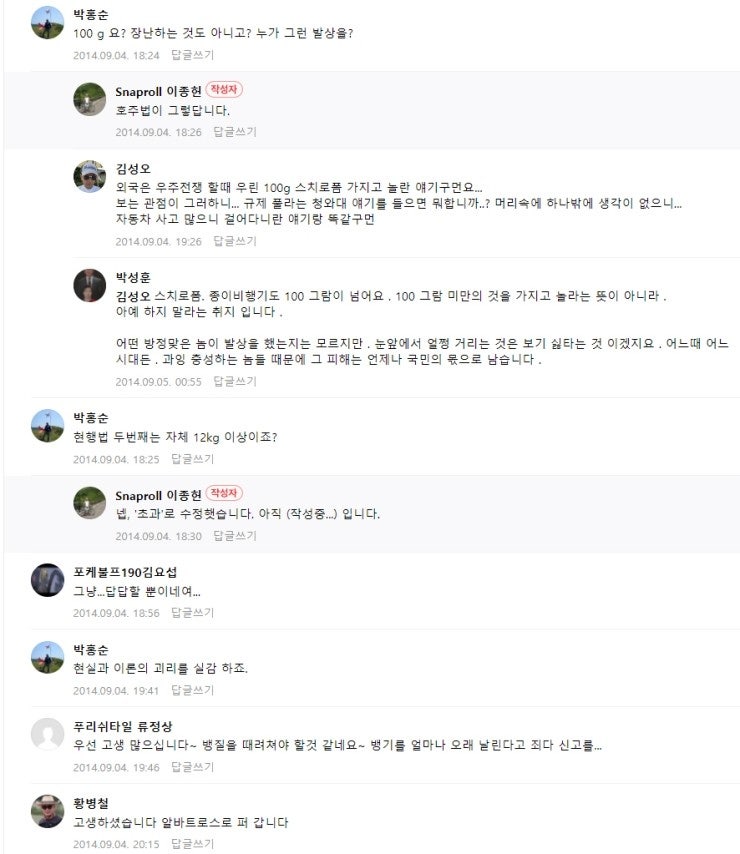This screenshot has height=854, width=740.
Task: Click 박홍순's avatar on the 100 g comment
Action: [x=47, y=22]
